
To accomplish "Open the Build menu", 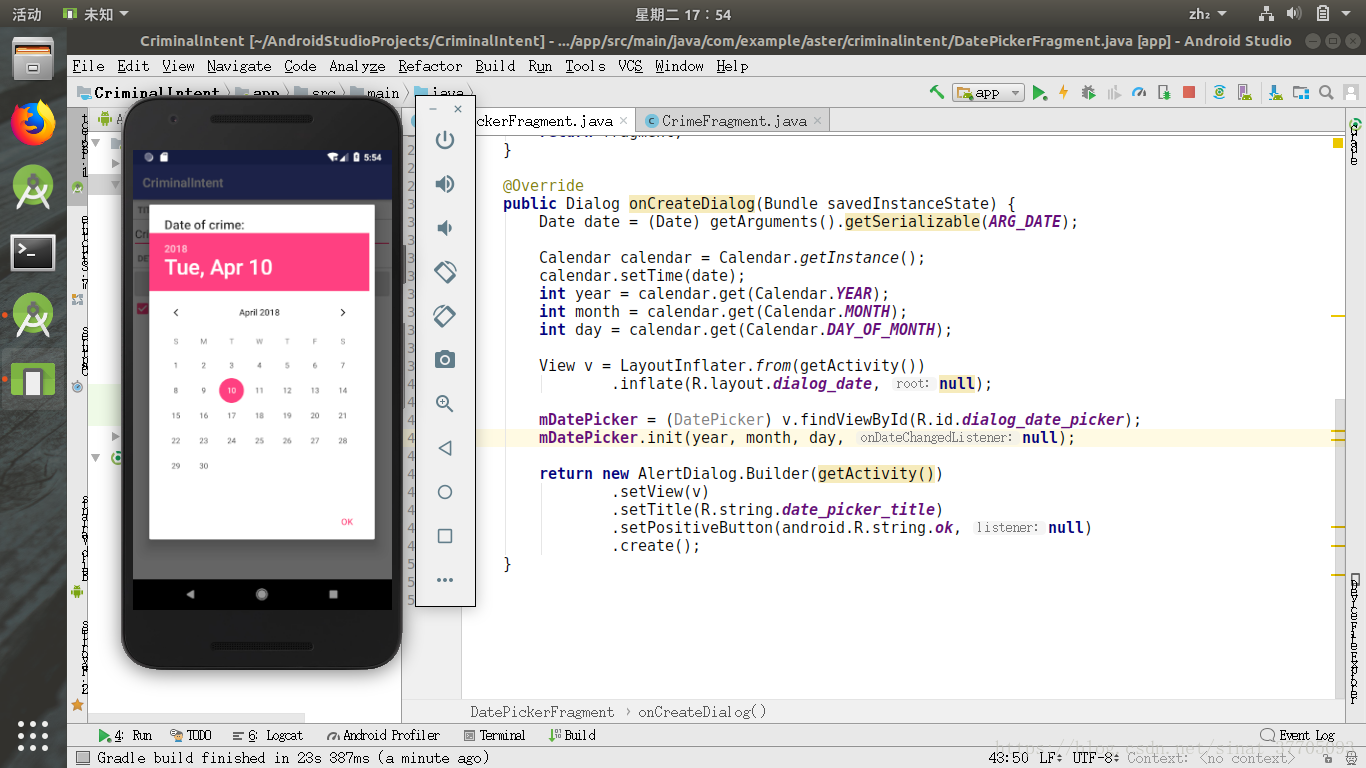I will (x=495, y=66).
